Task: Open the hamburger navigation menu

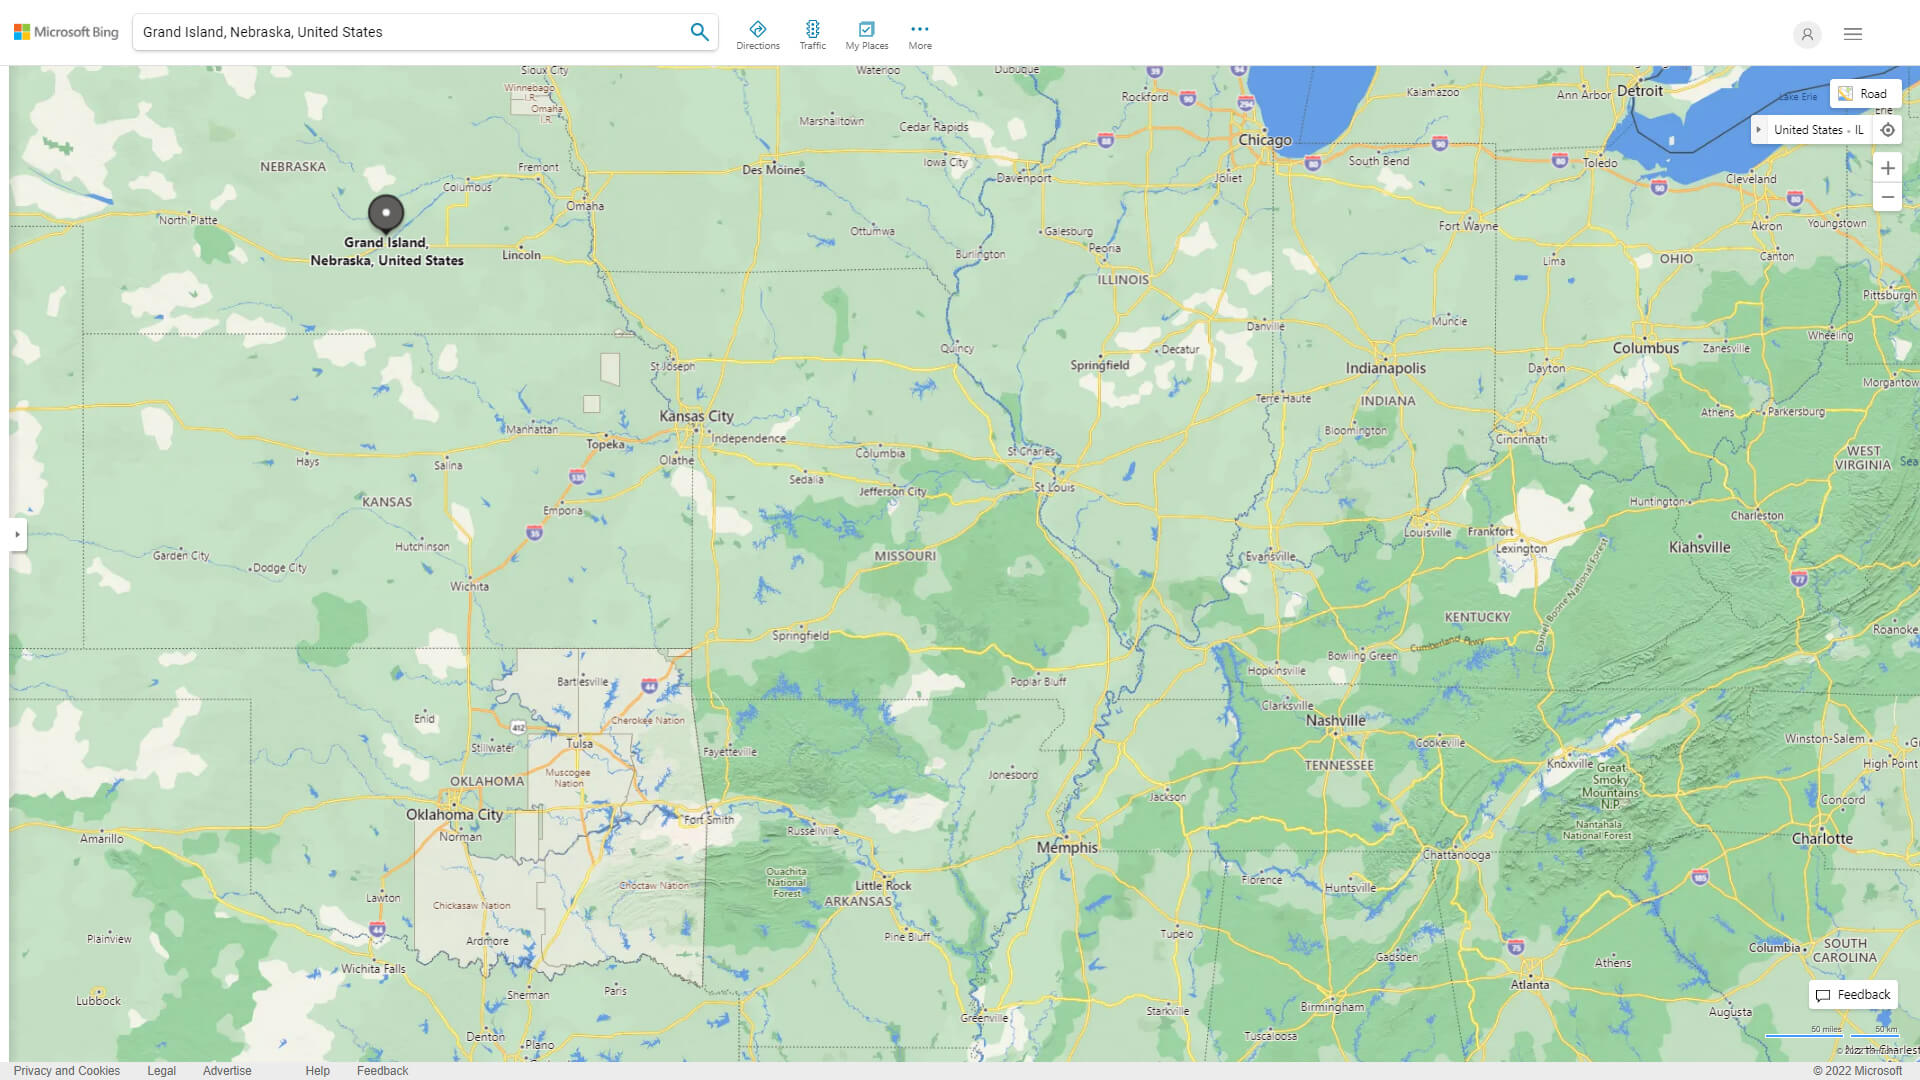Action: point(1853,33)
